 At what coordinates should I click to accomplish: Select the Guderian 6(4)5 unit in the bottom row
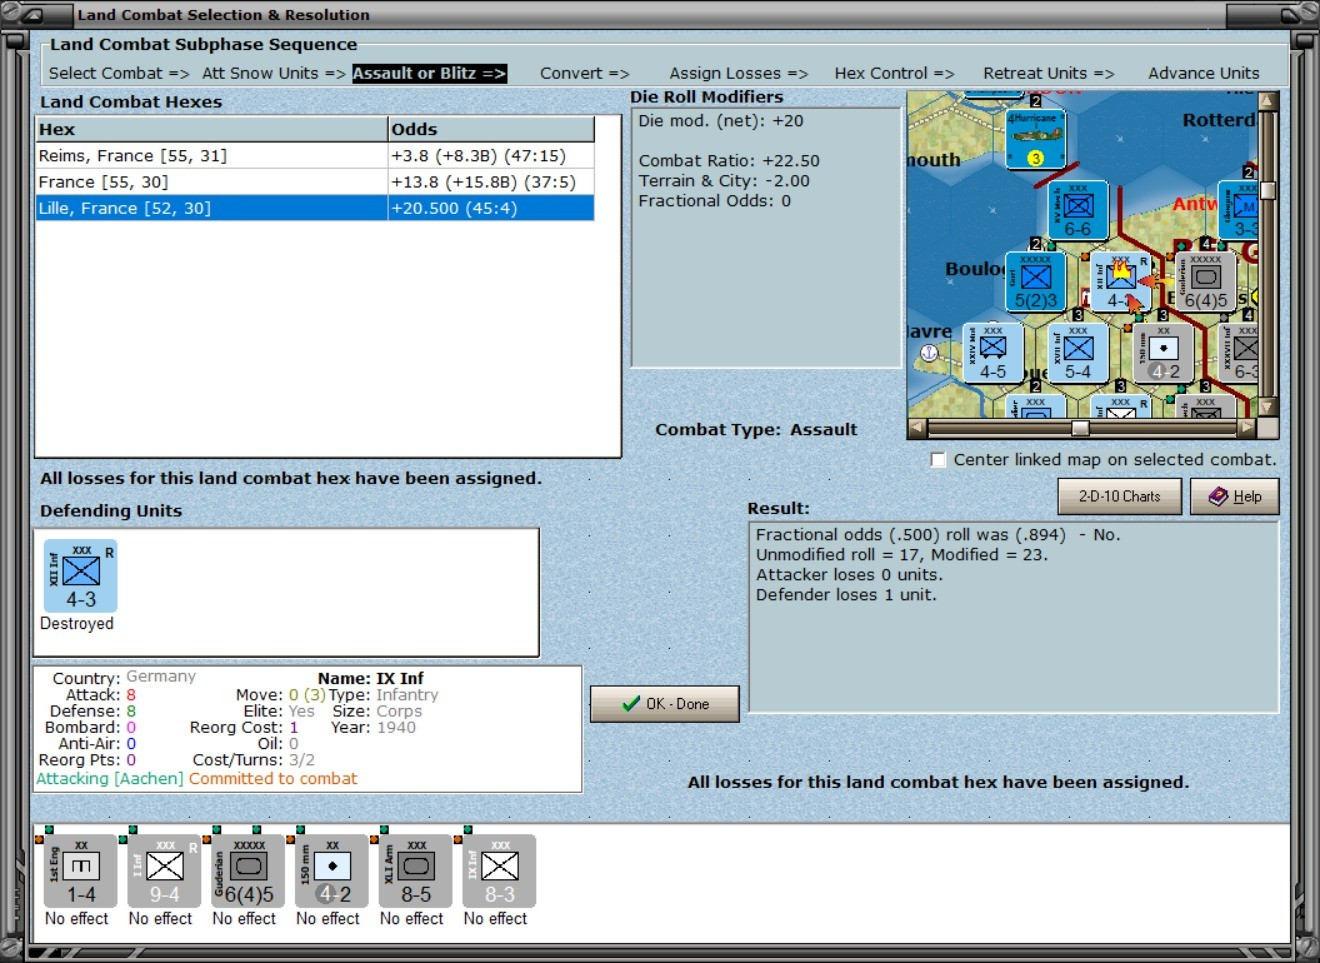pyautogui.click(x=249, y=871)
